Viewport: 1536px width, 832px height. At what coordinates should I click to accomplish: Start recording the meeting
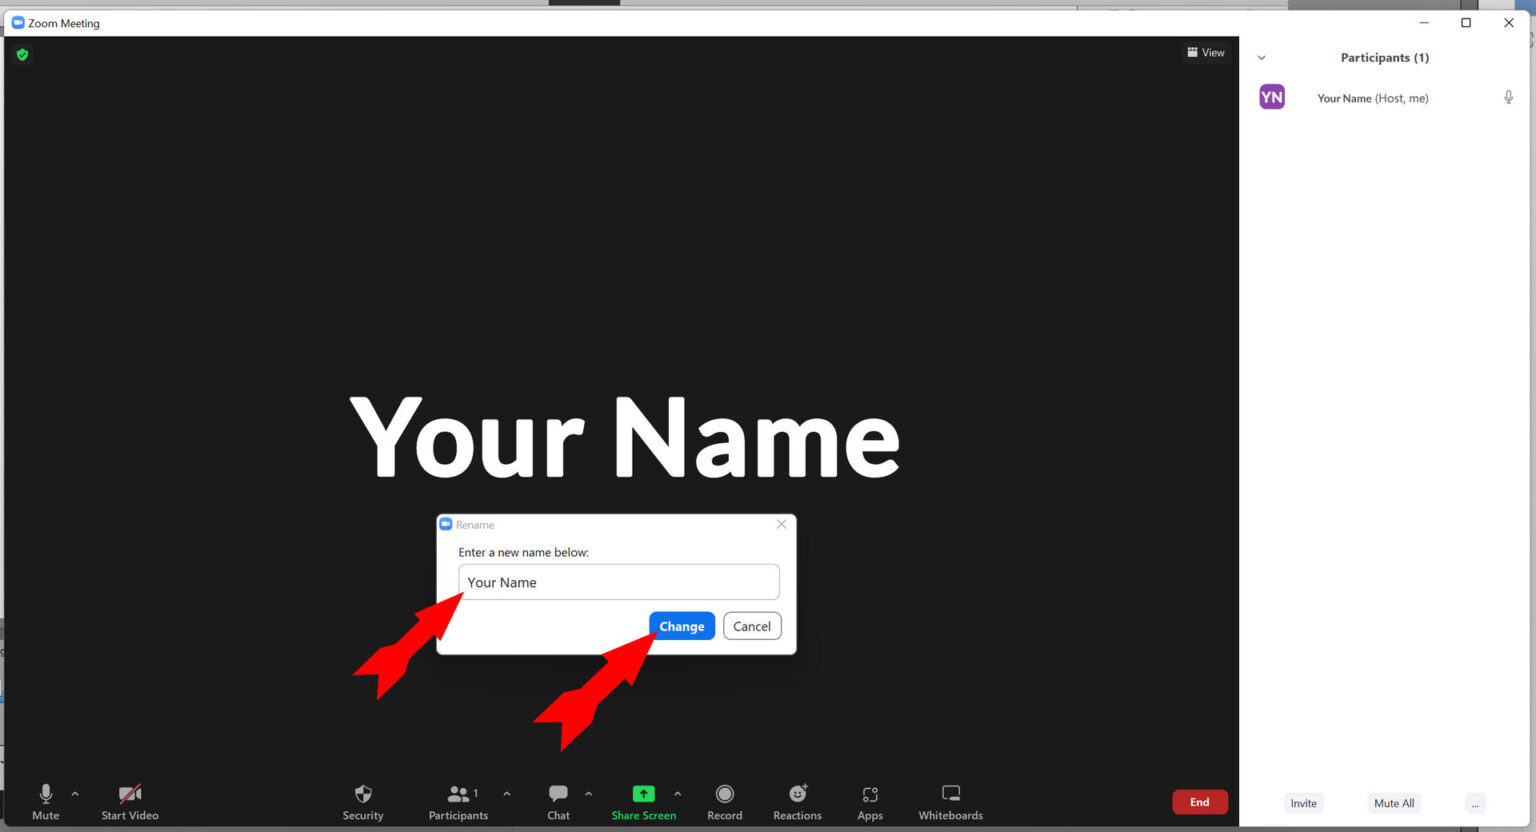[x=724, y=801]
